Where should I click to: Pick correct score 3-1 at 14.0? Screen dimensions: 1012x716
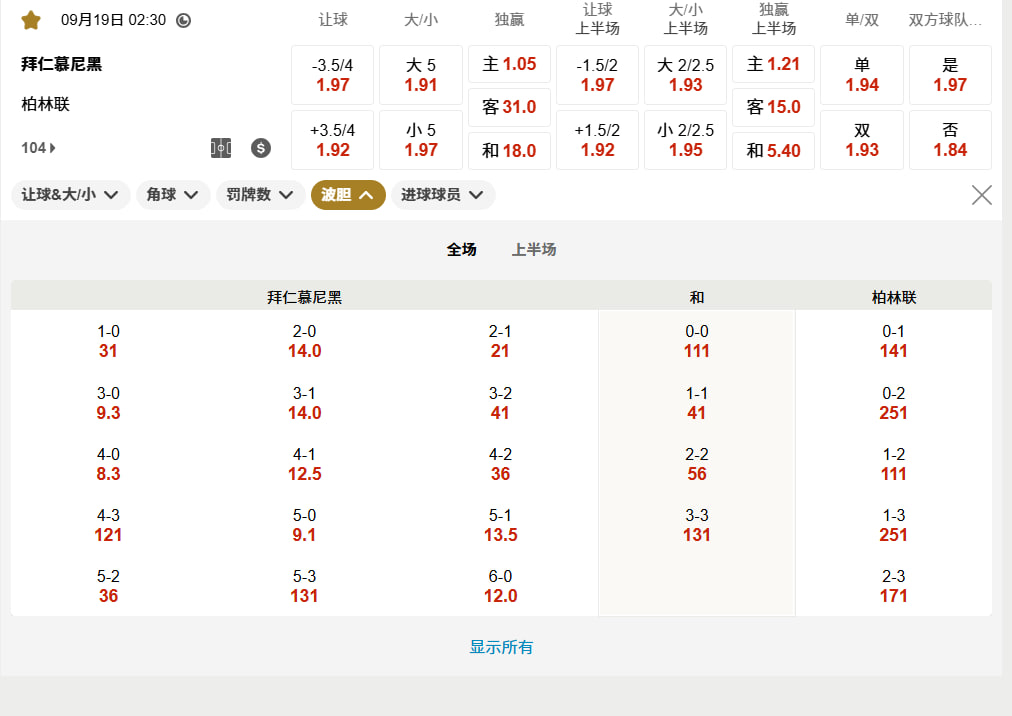(x=305, y=403)
